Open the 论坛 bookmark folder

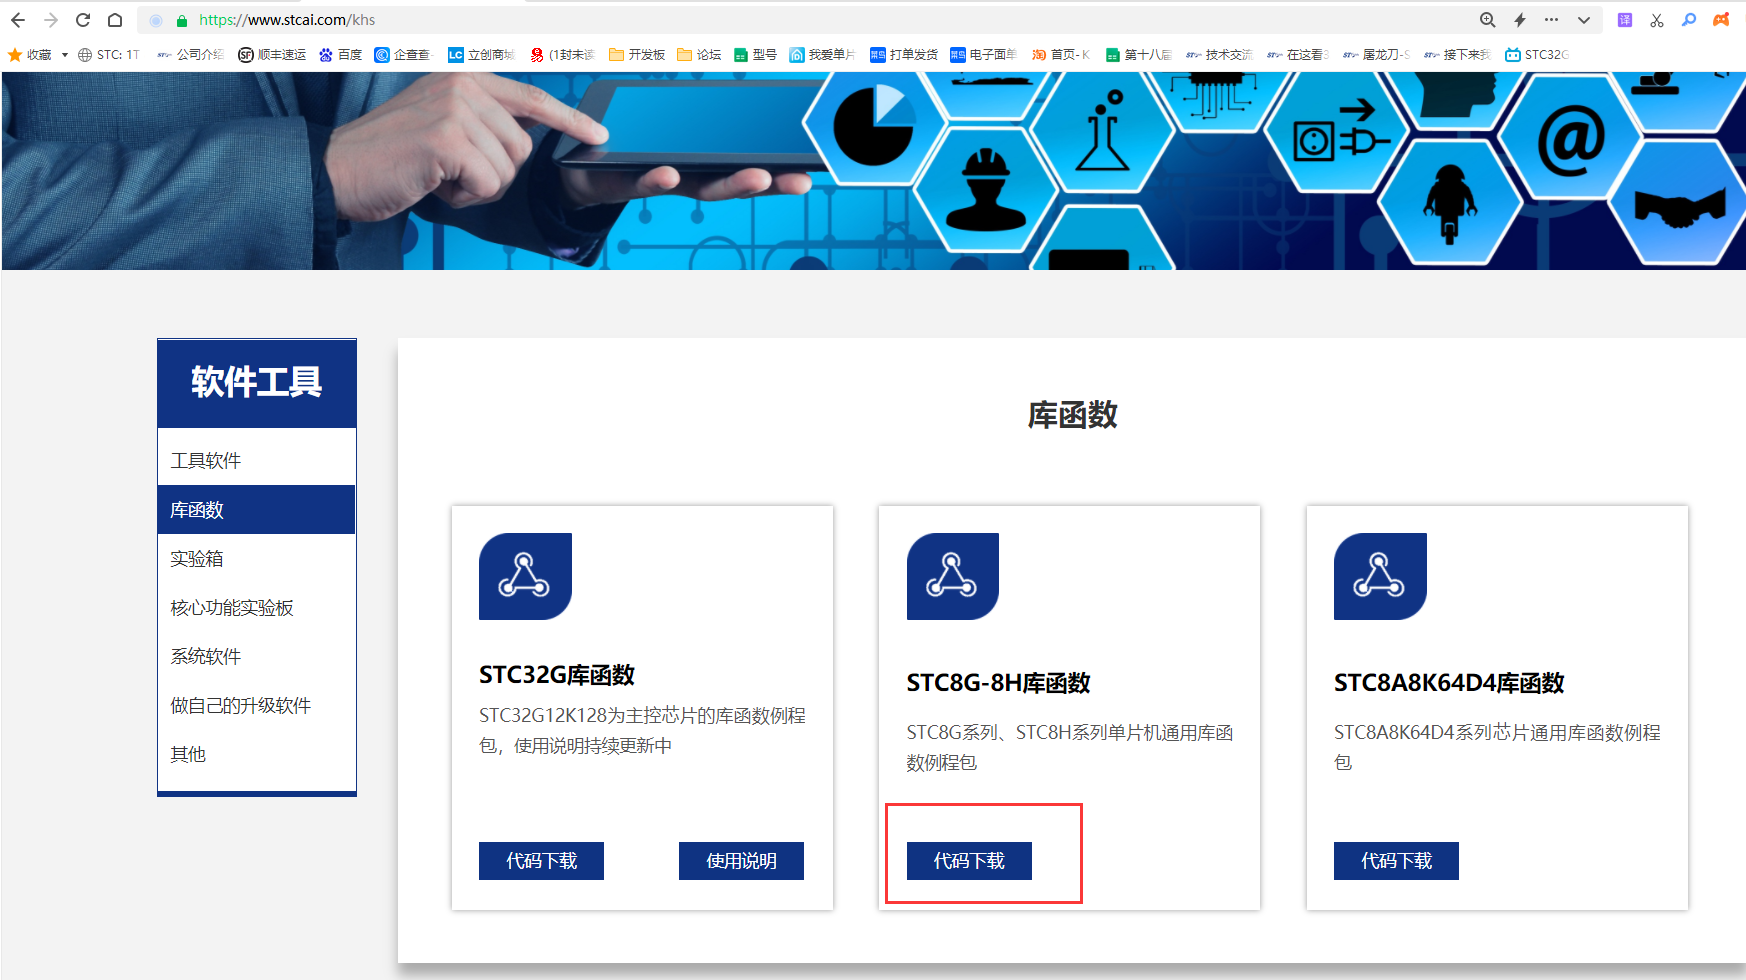tap(699, 55)
